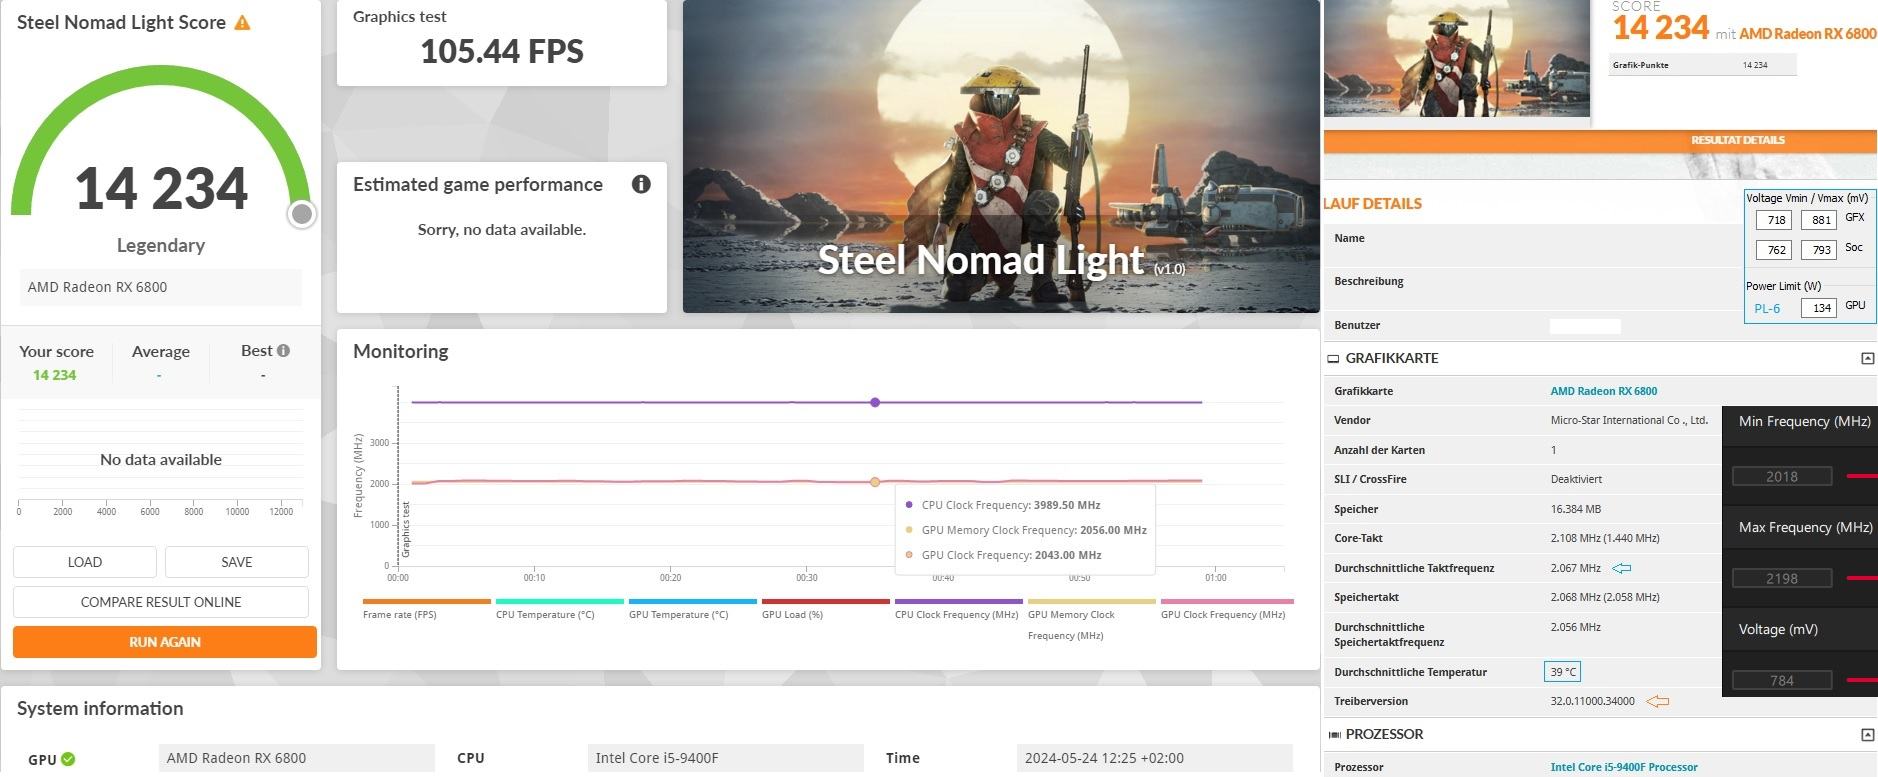Adjust the Voltage (mV) red slider
Viewport: 1878px width, 777px height.
[1862, 680]
